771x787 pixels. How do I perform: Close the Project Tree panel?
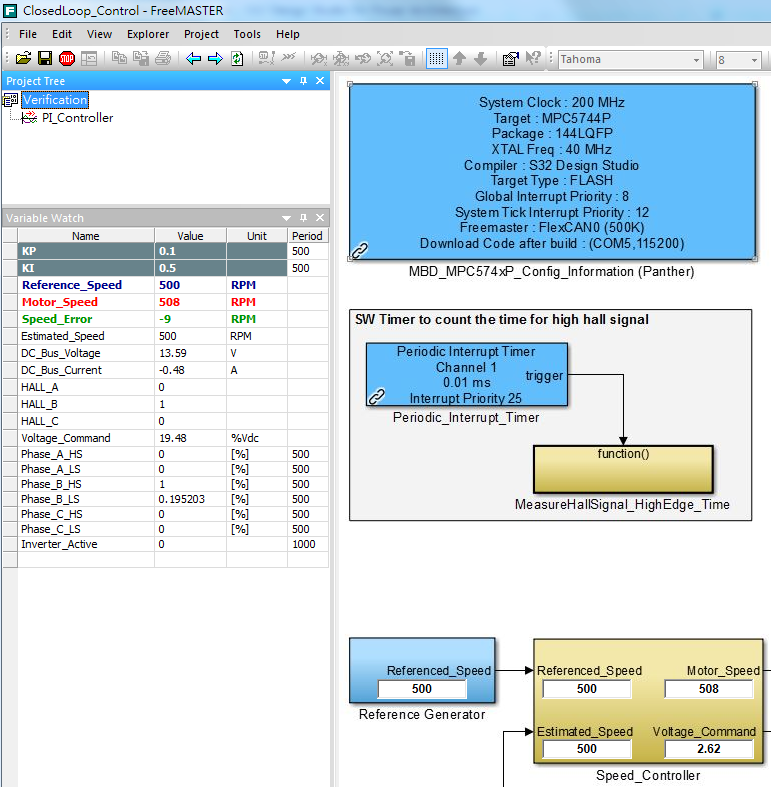[320, 81]
